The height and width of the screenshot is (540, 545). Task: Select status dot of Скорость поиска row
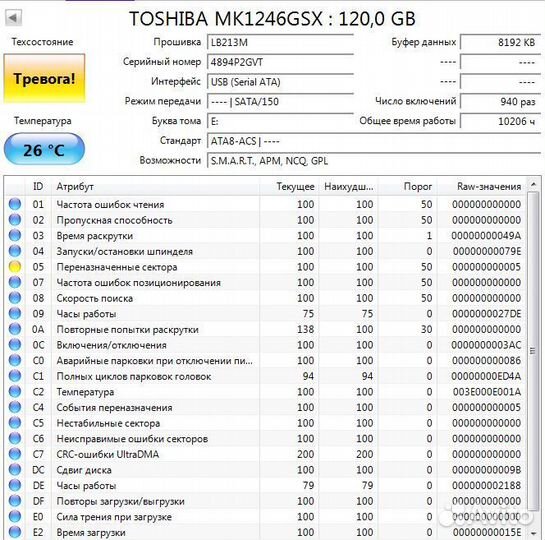tap(15, 298)
